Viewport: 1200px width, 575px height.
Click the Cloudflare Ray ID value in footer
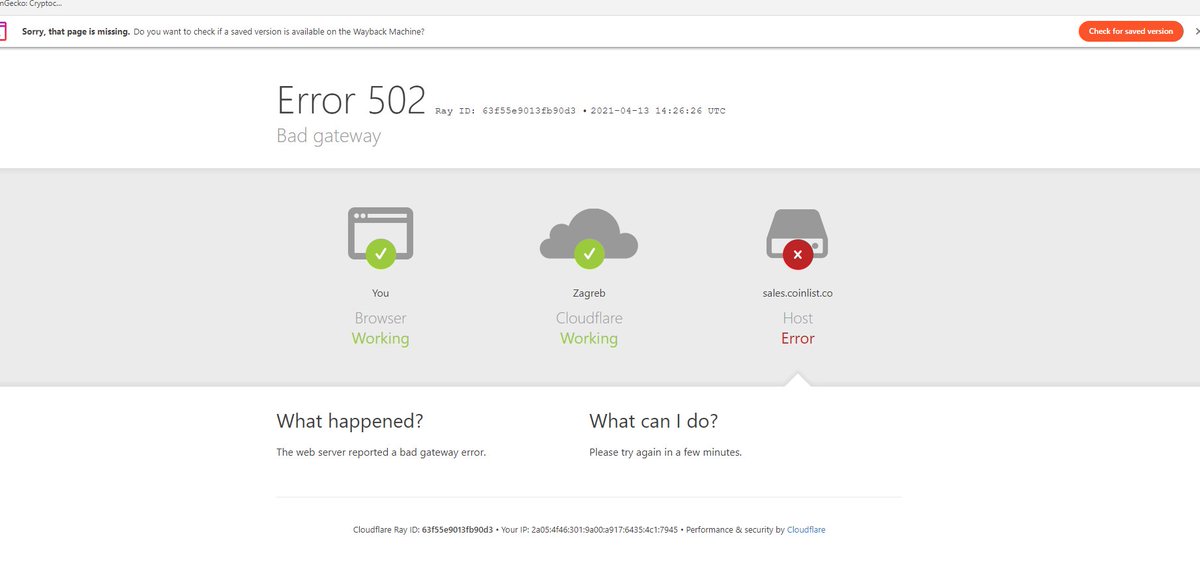tap(457, 530)
